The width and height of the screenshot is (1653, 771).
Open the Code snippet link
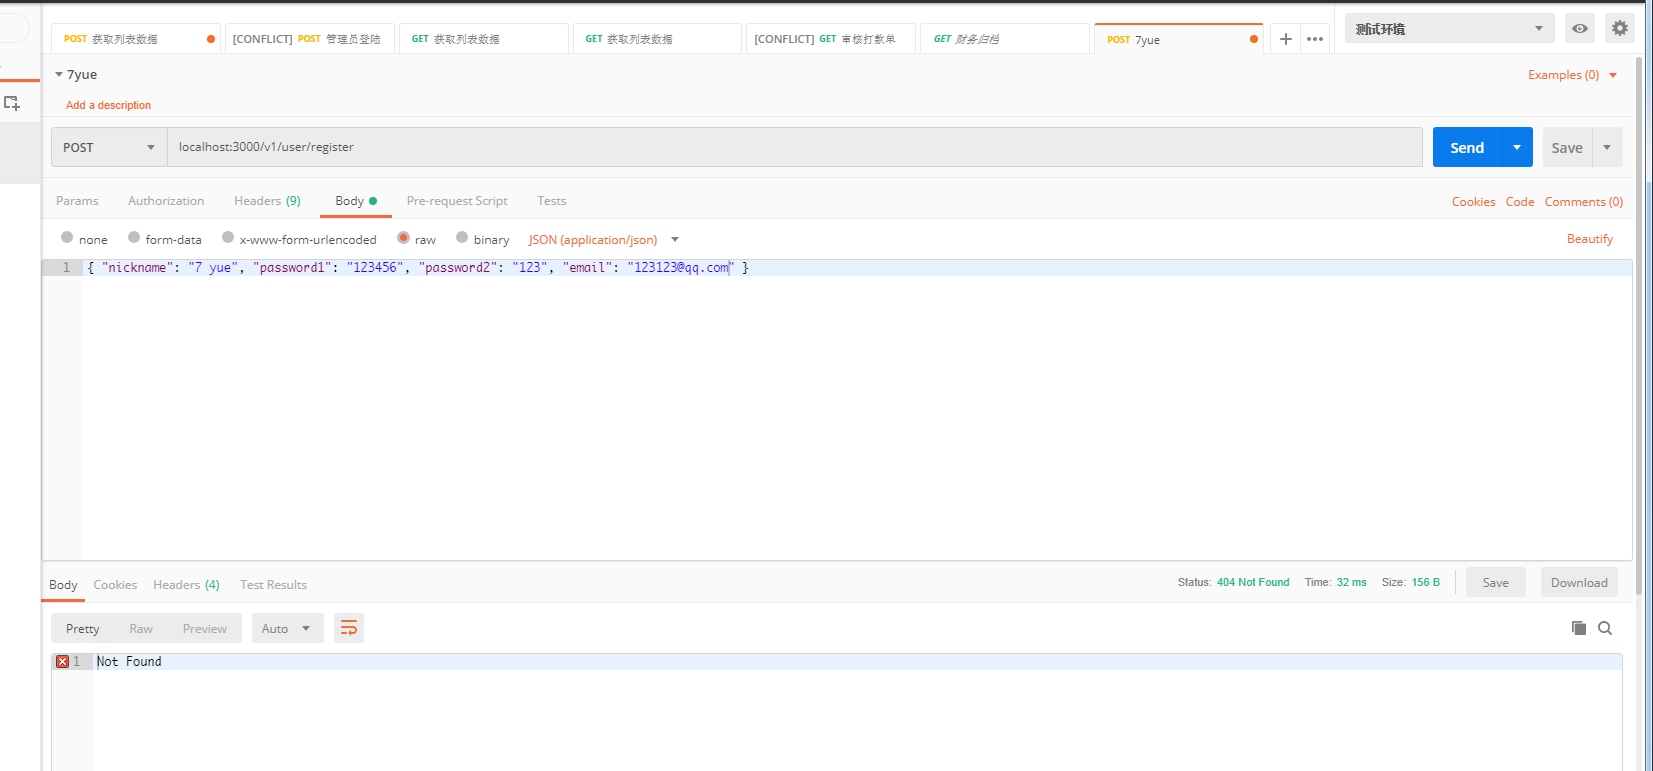tap(1520, 202)
